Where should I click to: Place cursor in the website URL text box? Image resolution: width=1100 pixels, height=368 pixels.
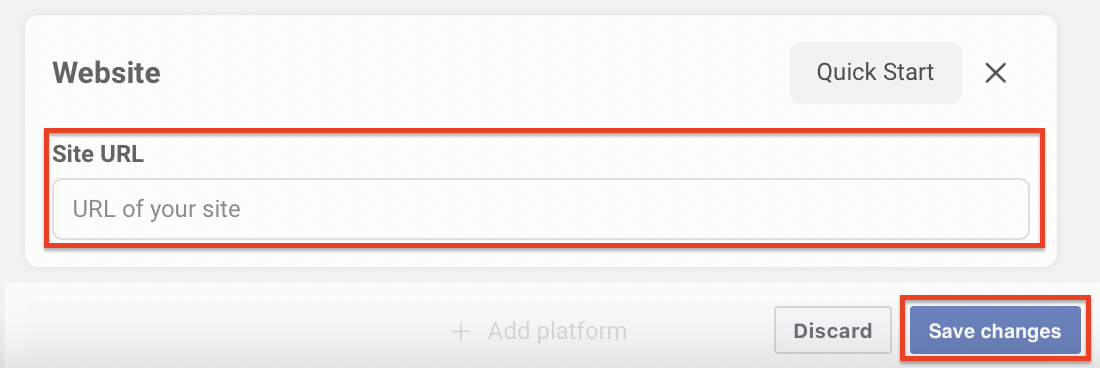click(541, 209)
